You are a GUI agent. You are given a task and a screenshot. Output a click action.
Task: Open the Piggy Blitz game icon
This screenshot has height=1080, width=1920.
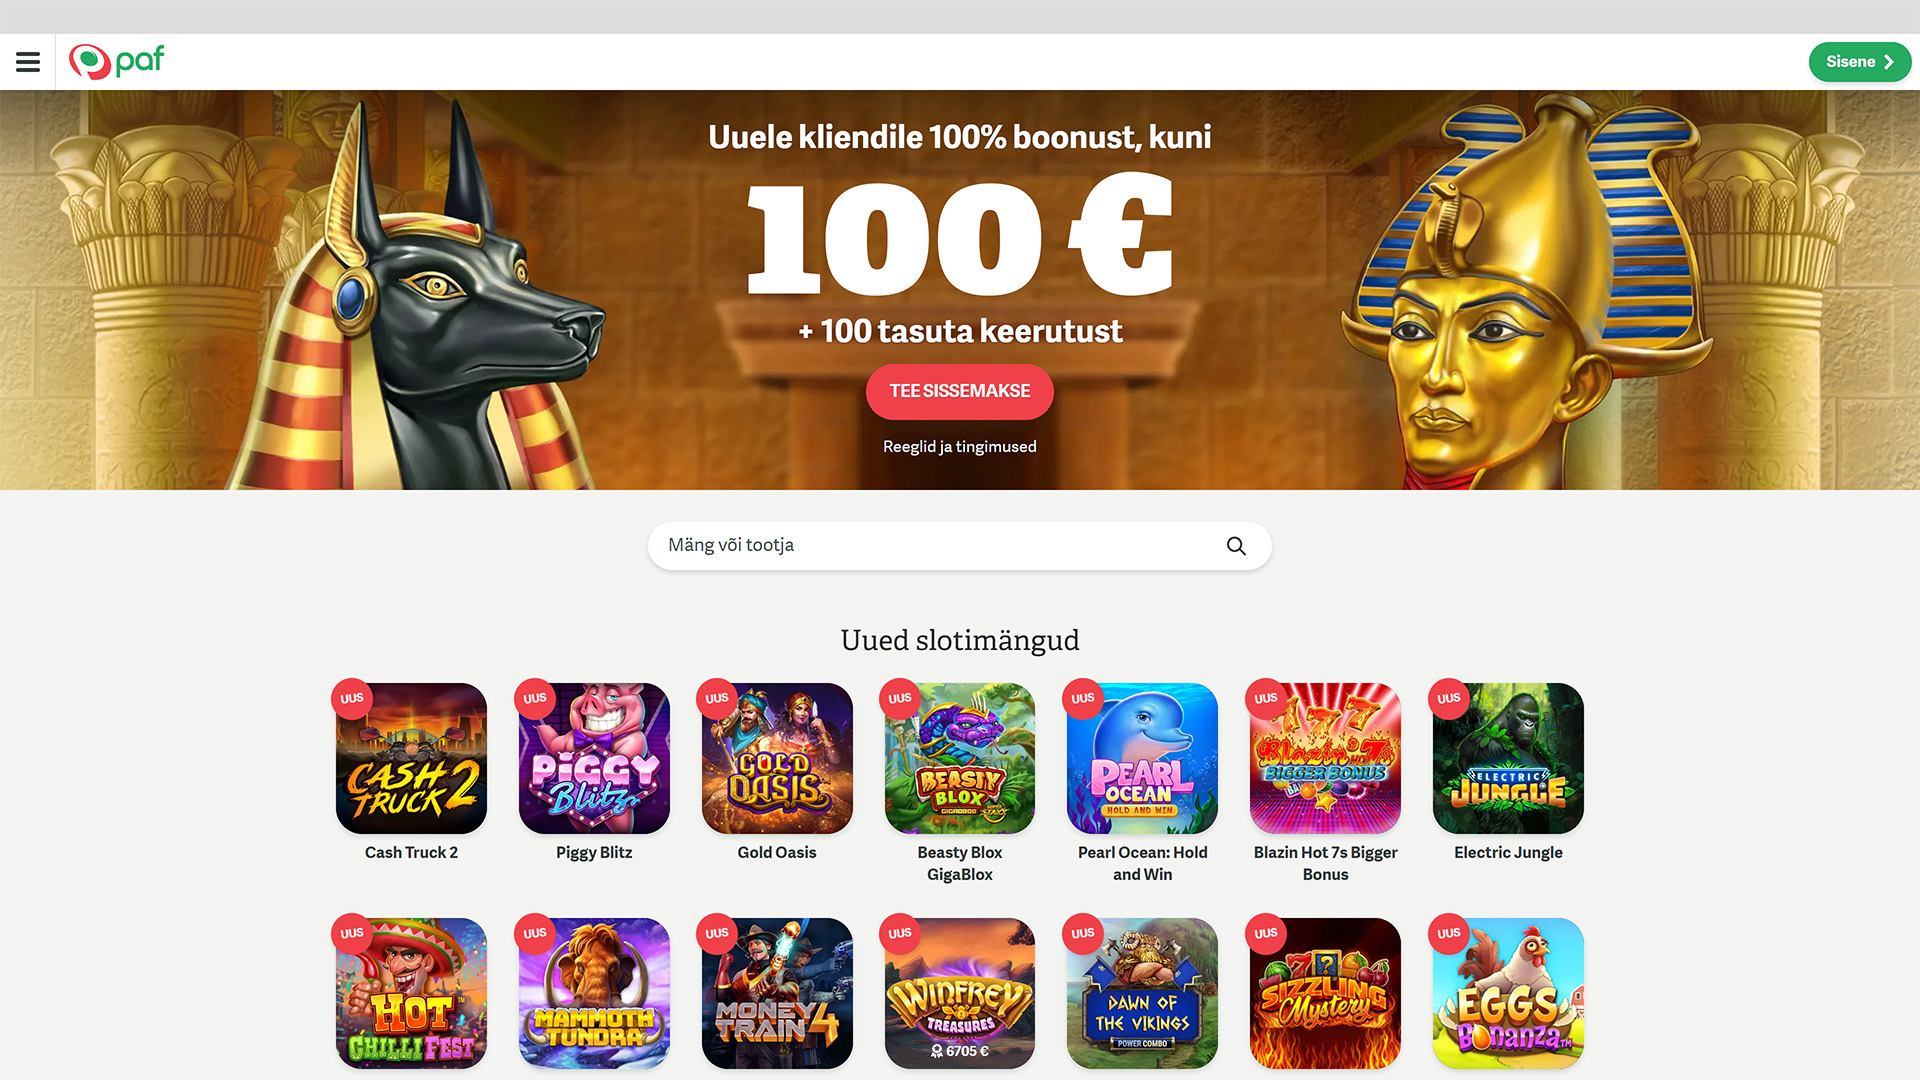pos(594,758)
